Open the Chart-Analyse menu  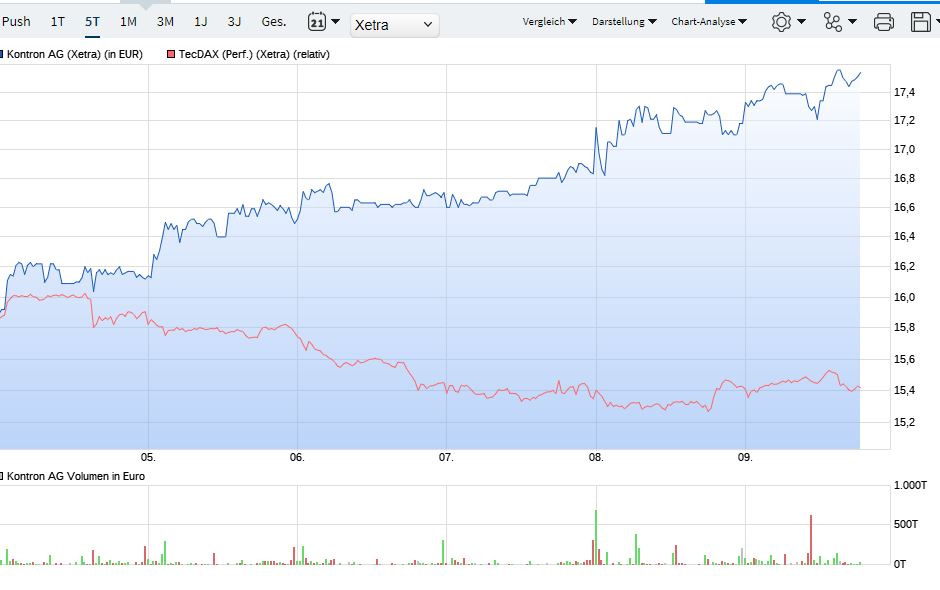[x=710, y=21]
